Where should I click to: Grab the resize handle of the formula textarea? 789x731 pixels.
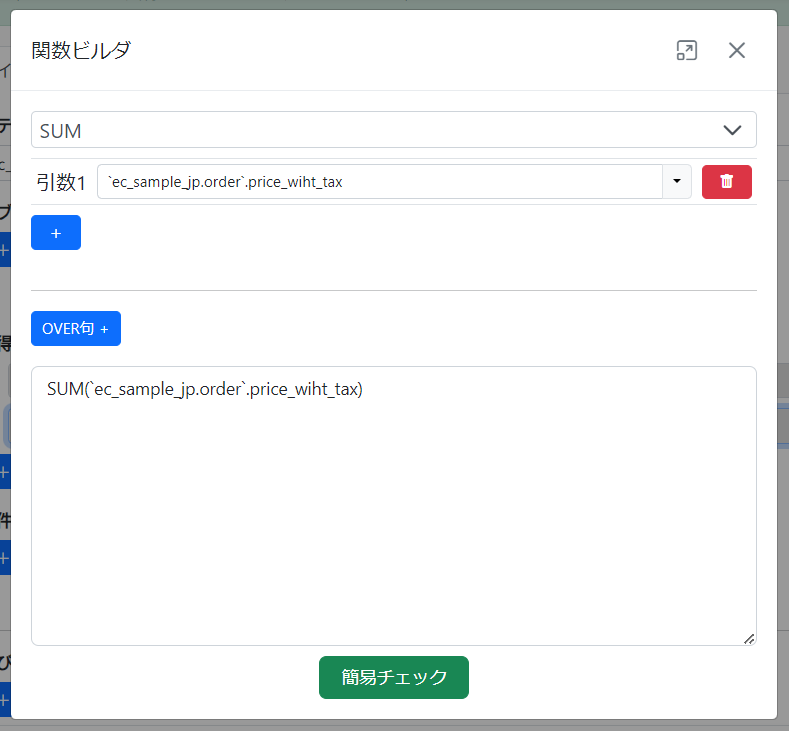pos(749,638)
